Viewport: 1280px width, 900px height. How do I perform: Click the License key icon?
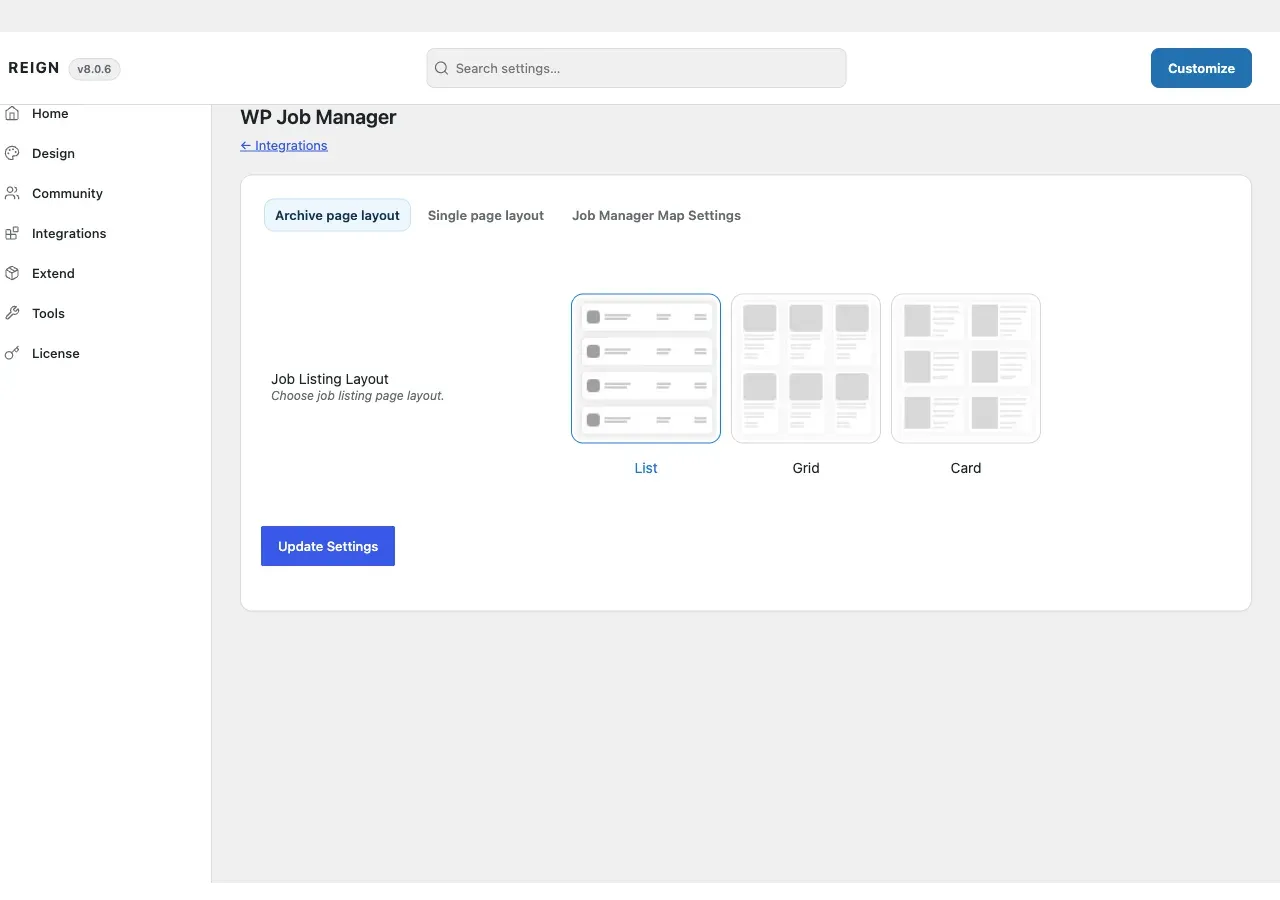click(12, 353)
